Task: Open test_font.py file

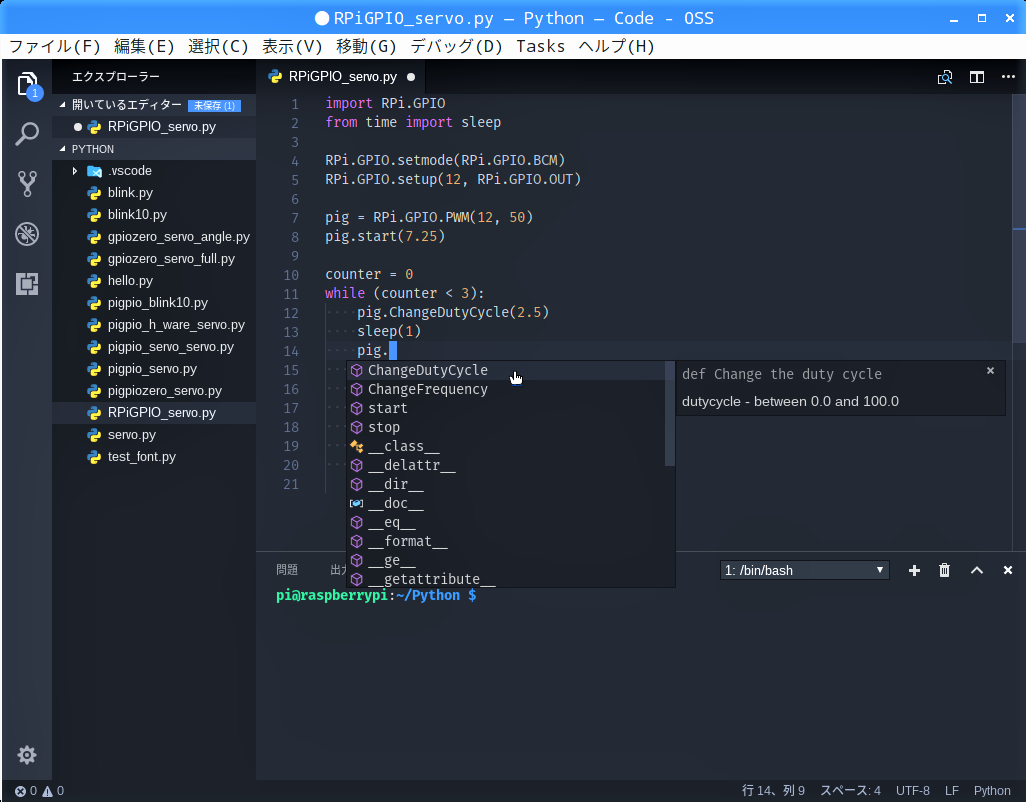Action: click(x=154, y=457)
